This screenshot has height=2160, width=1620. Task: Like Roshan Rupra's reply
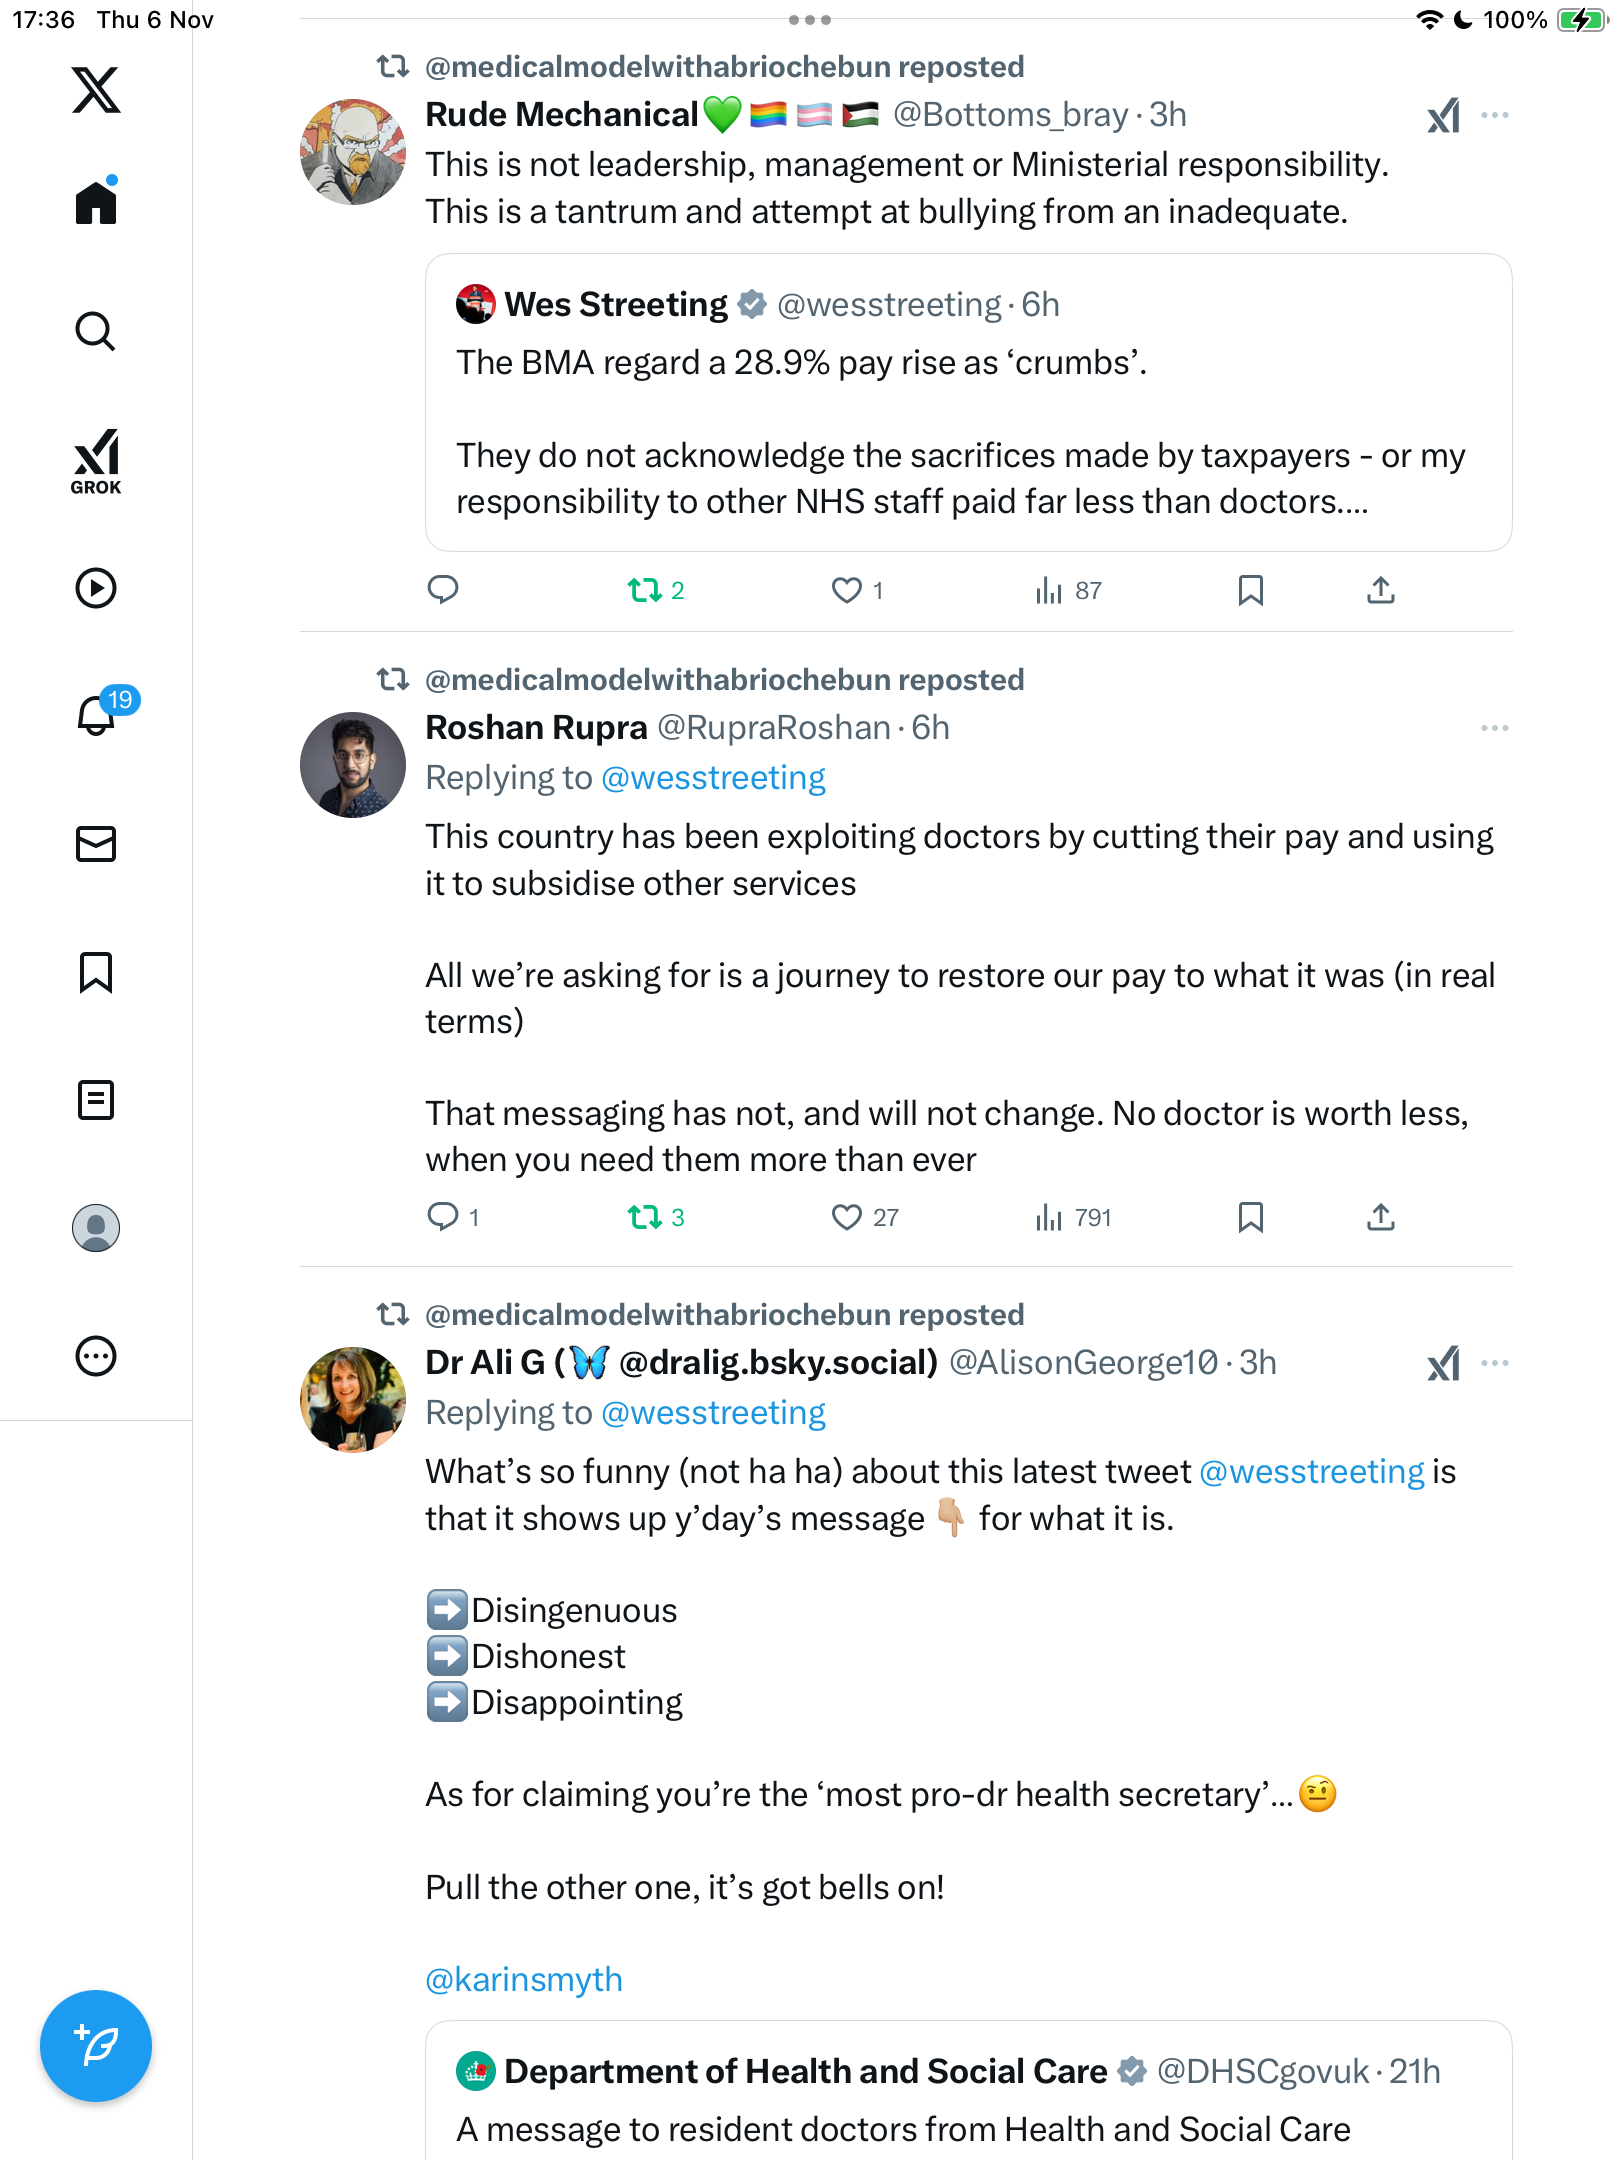coord(847,1217)
